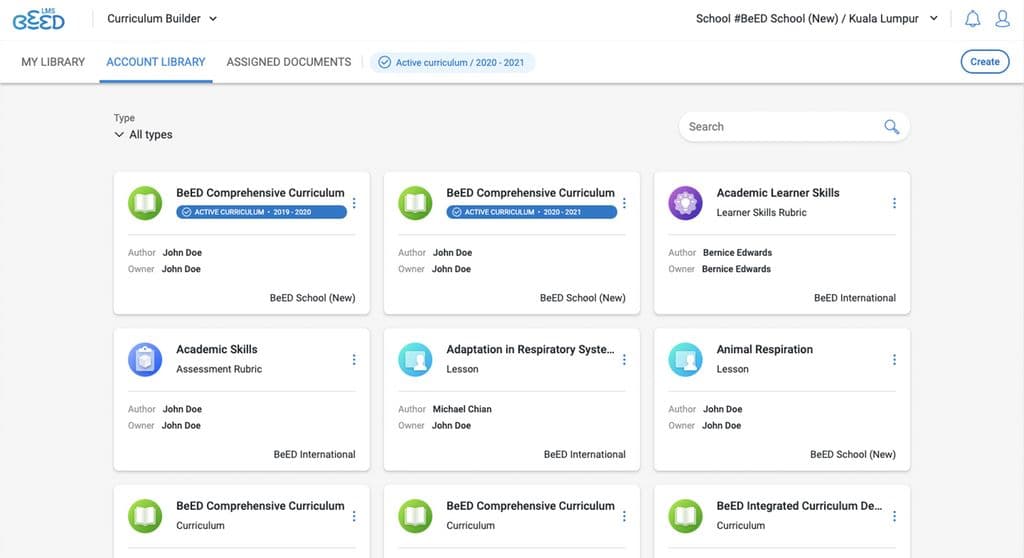Open options menu for 2019-2020 curriculum card
Image resolution: width=1024 pixels, height=558 pixels.
pyautogui.click(x=354, y=203)
